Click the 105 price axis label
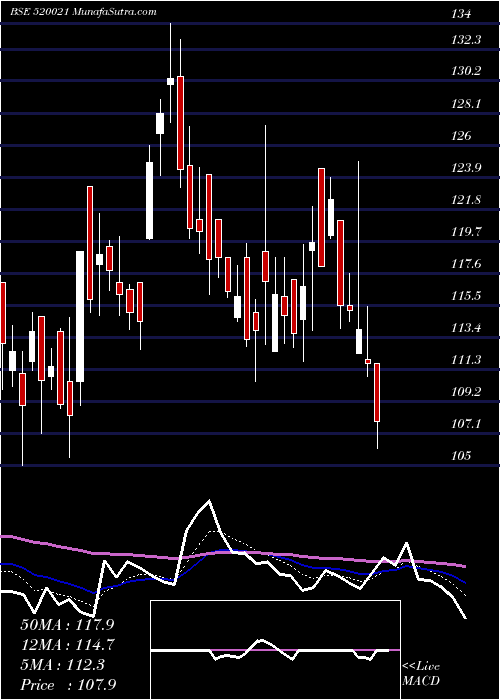The image size is (500, 700). [461, 456]
